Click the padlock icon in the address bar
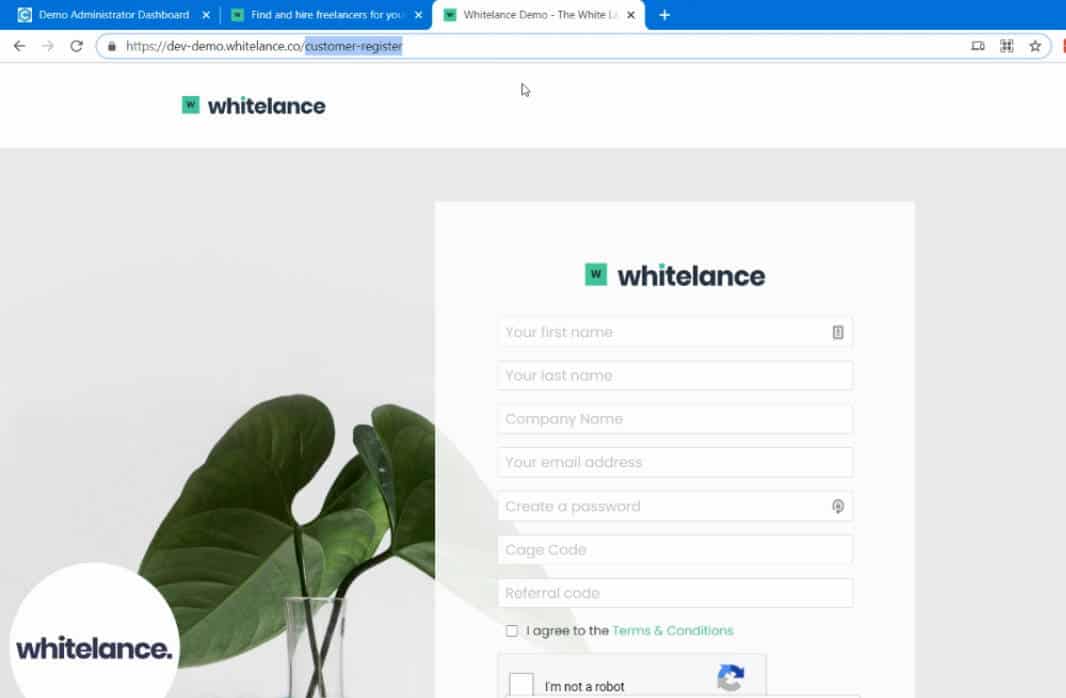The width and height of the screenshot is (1066, 698). pos(111,46)
